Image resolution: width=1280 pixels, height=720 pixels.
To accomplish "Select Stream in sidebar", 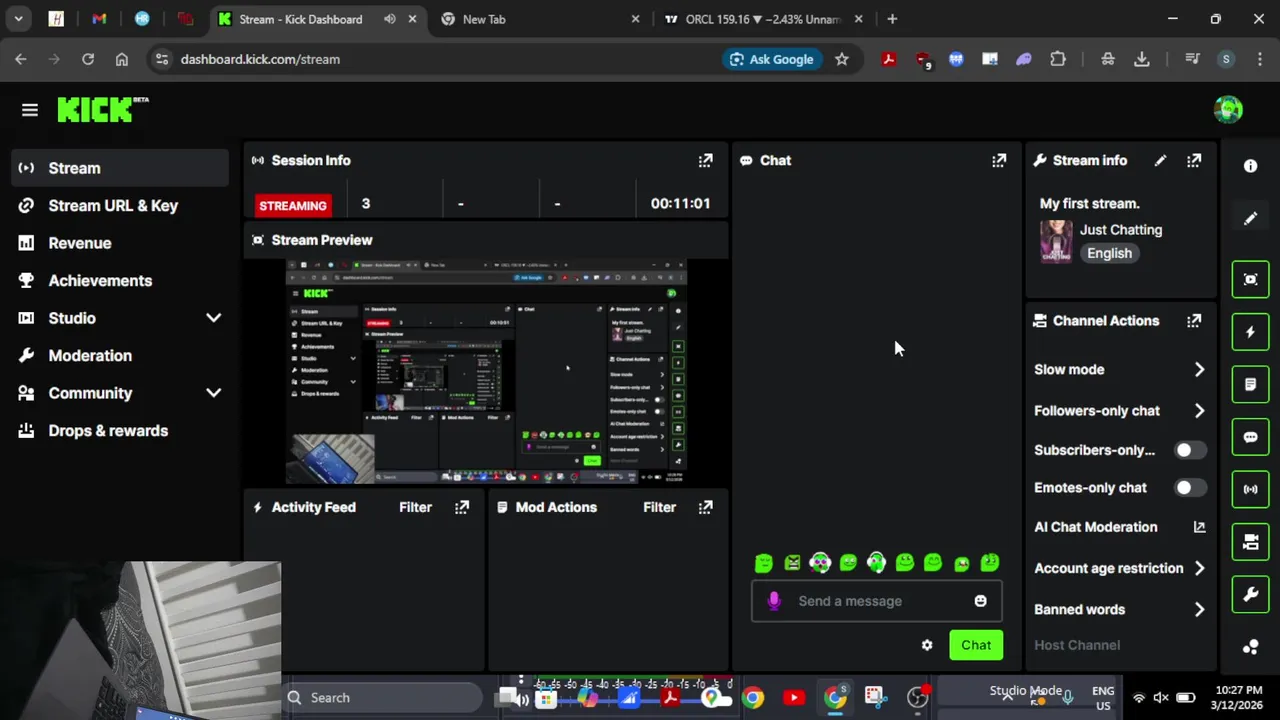I will (x=120, y=168).
